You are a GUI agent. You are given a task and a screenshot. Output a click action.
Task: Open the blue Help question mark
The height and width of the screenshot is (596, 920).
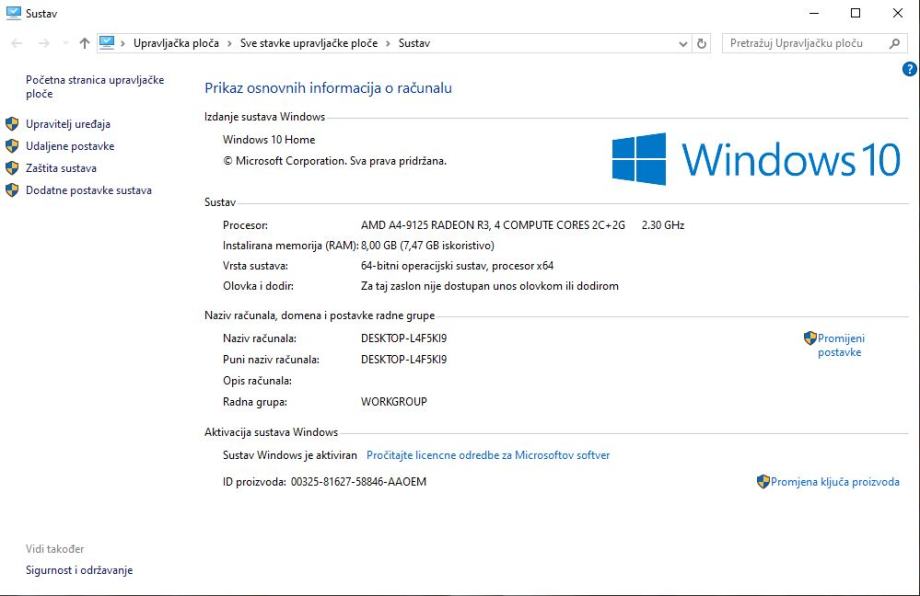[909, 69]
